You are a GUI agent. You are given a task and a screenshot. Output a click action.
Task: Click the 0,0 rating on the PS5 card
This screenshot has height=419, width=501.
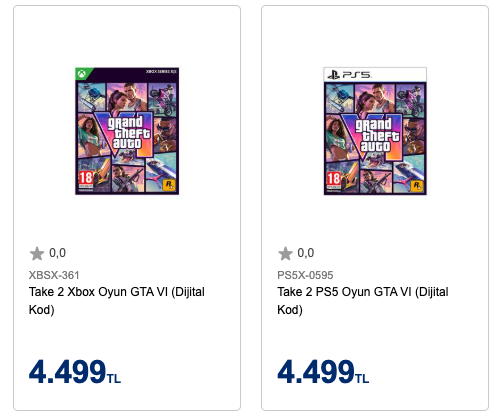pos(306,253)
